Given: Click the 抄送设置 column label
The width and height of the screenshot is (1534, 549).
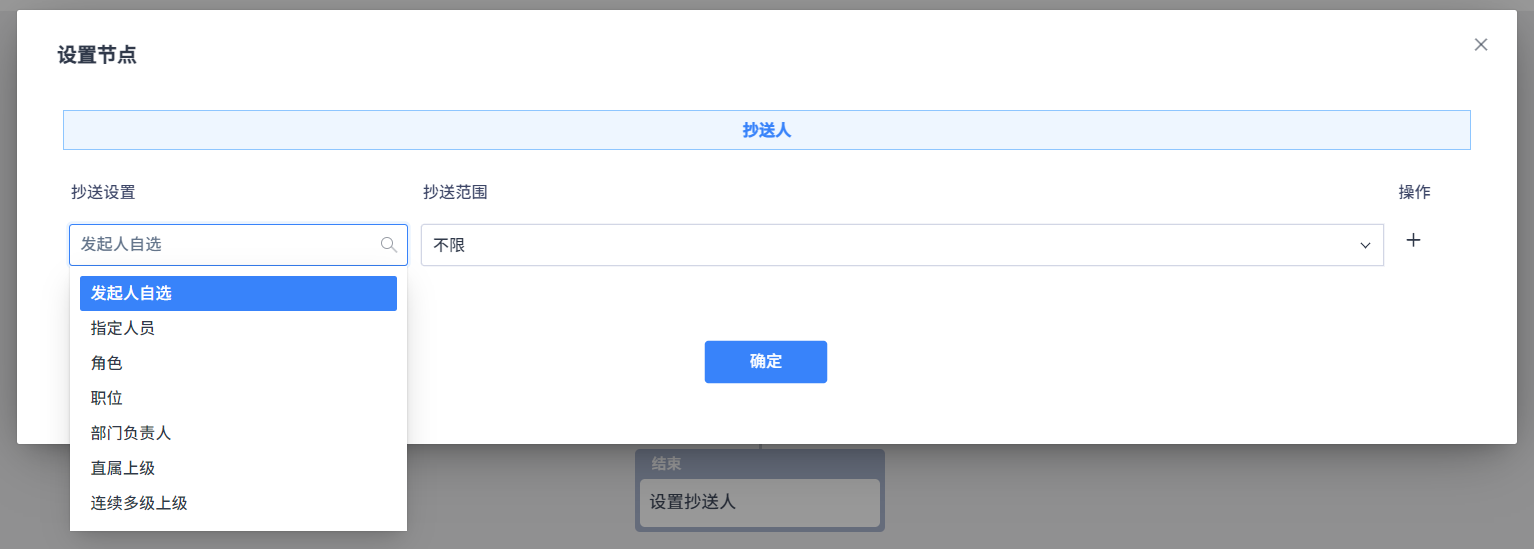Looking at the screenshot, I should [103, 192].
